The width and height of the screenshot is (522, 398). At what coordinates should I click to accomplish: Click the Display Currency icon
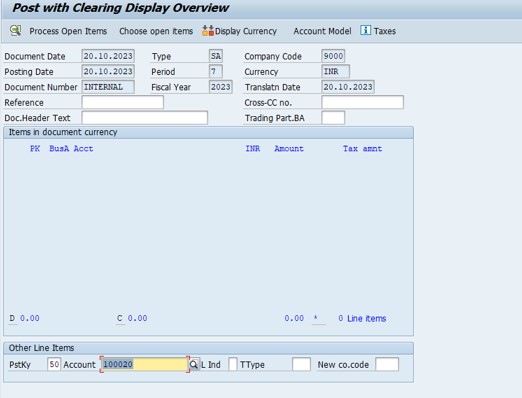[208, 31]
